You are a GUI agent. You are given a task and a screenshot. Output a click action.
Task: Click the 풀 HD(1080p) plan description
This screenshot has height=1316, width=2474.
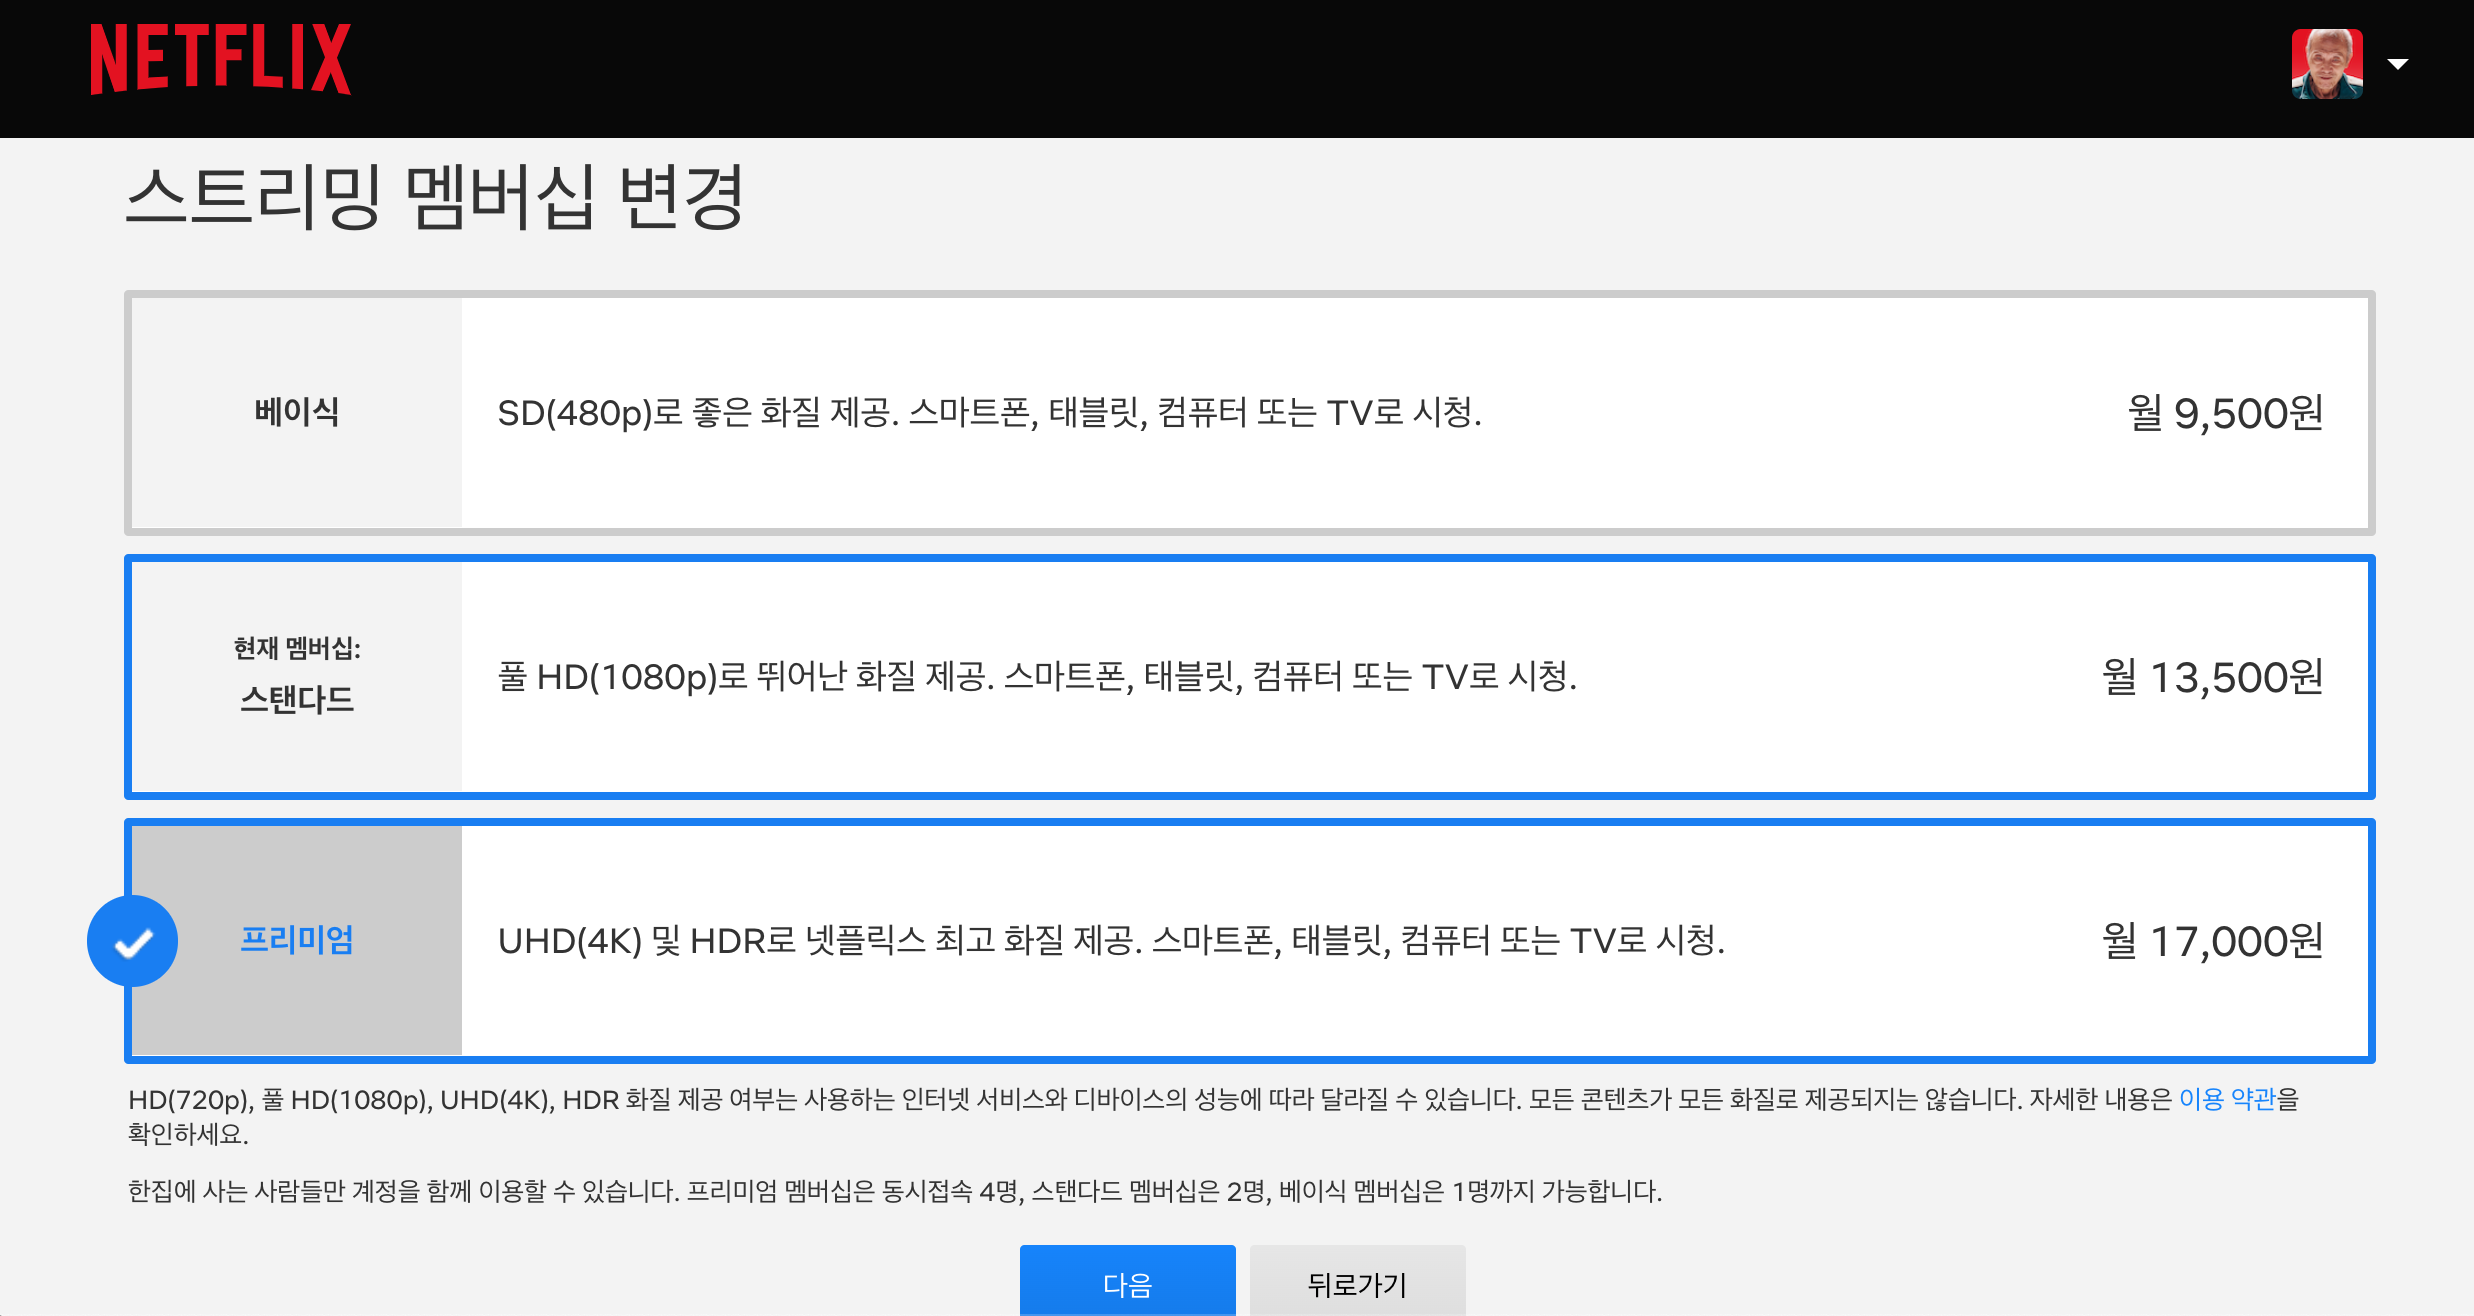coord(1037,676)
